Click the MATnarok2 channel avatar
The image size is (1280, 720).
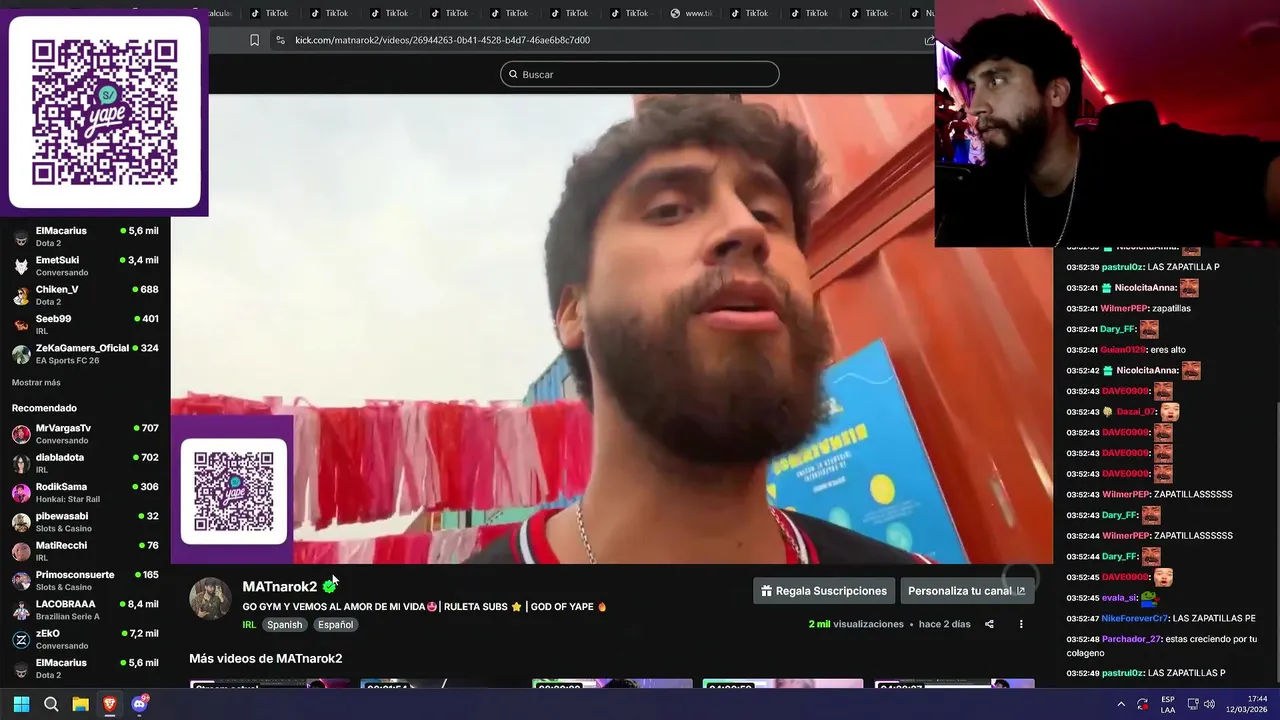210,598
